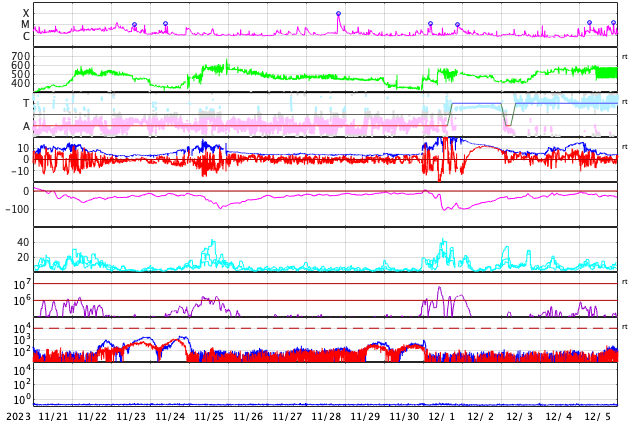Select the flare marker just after 11/23

coord(134,25)
